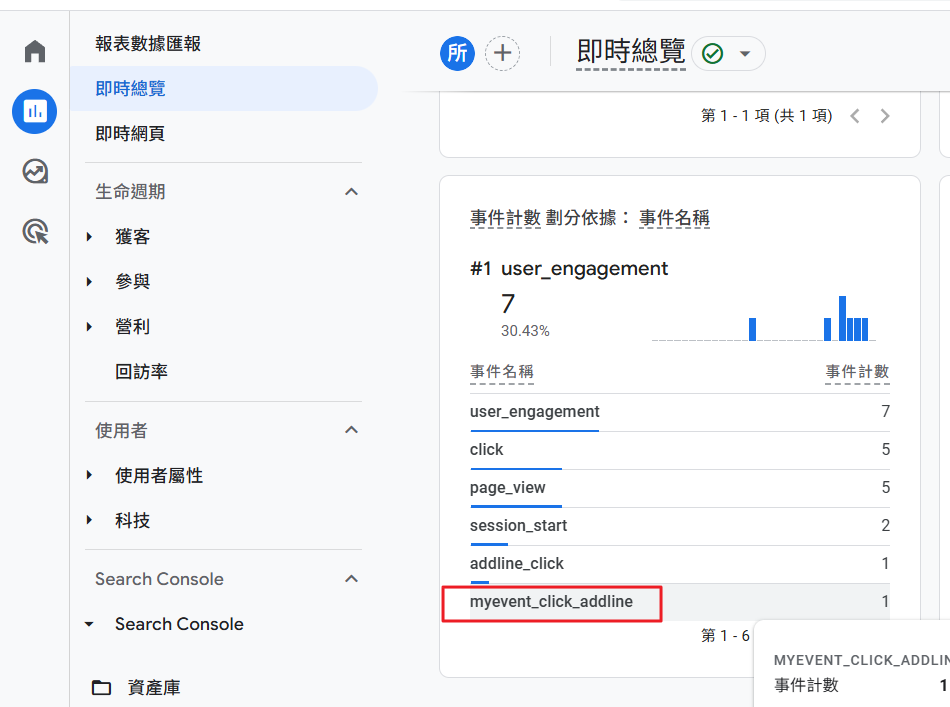Collapse the Search Console section header
This screenshot has width=950, height=707.
[351, 579]
